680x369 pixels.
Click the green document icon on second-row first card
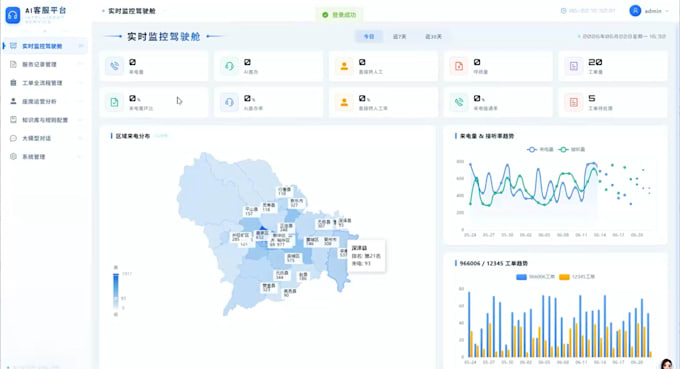coord(114,102)
